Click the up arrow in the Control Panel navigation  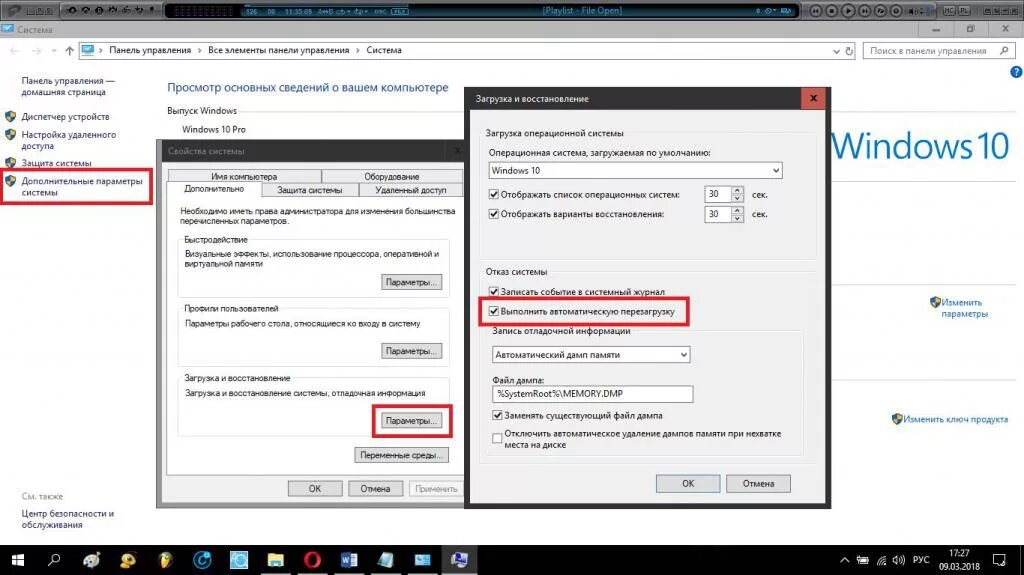(x=69, y=50)
